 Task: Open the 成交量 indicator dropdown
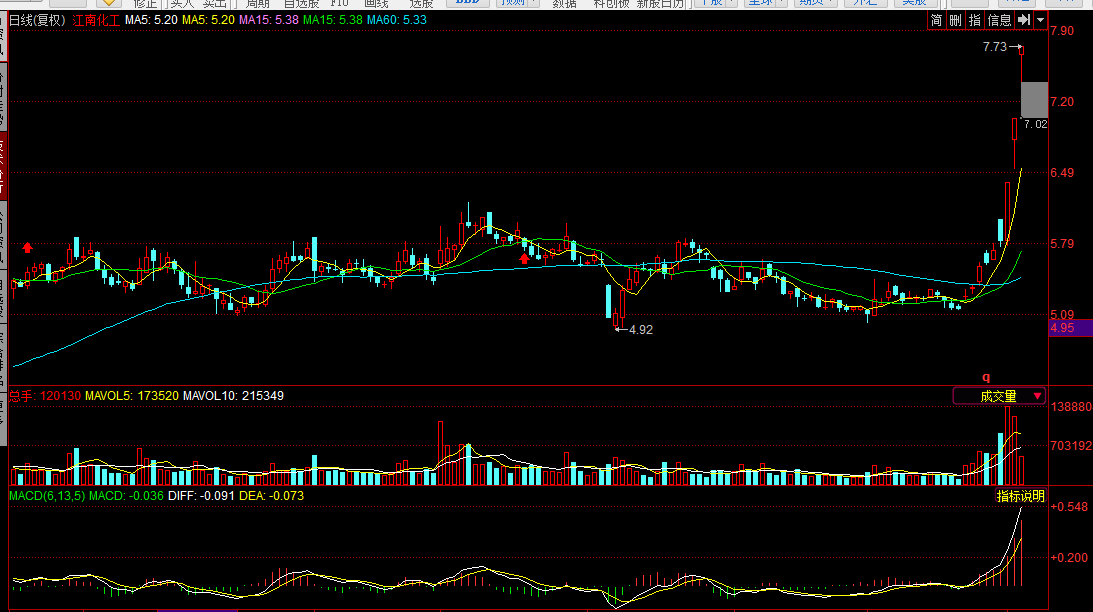[999, 396]
